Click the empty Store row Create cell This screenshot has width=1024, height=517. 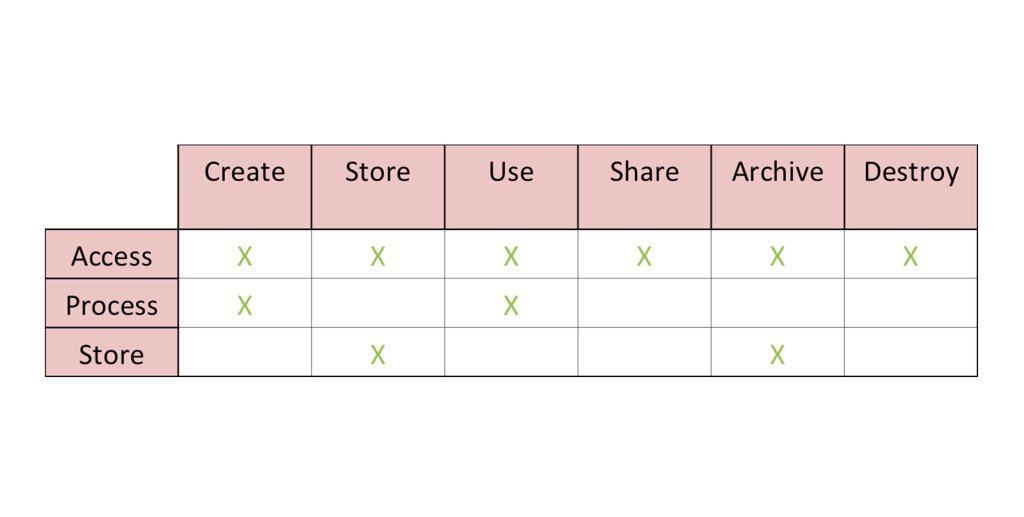pos(245,352)
